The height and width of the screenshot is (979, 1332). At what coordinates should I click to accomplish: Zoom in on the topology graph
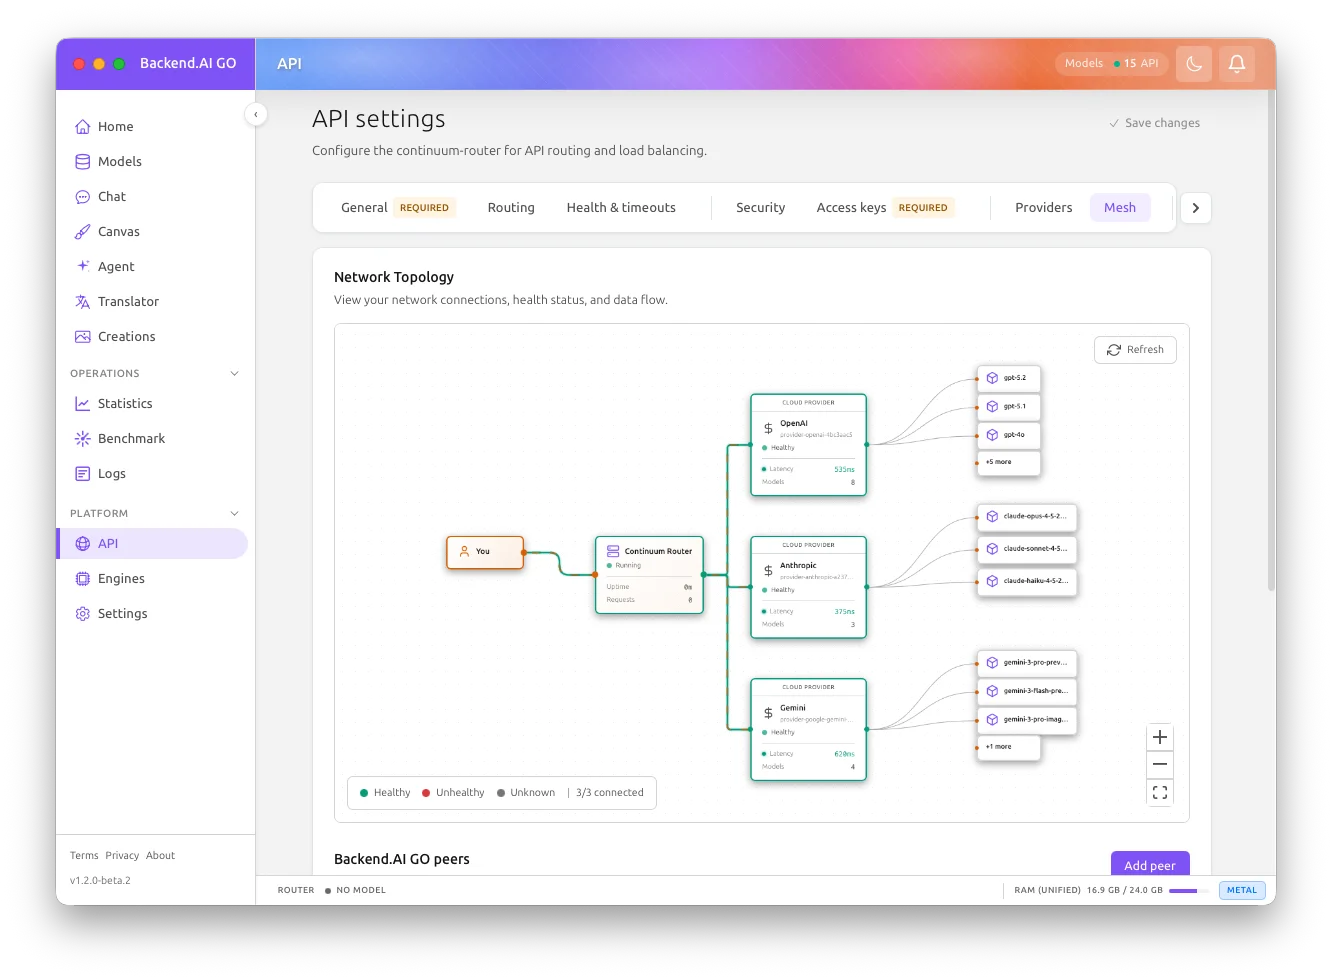(x=1159, y=736)
